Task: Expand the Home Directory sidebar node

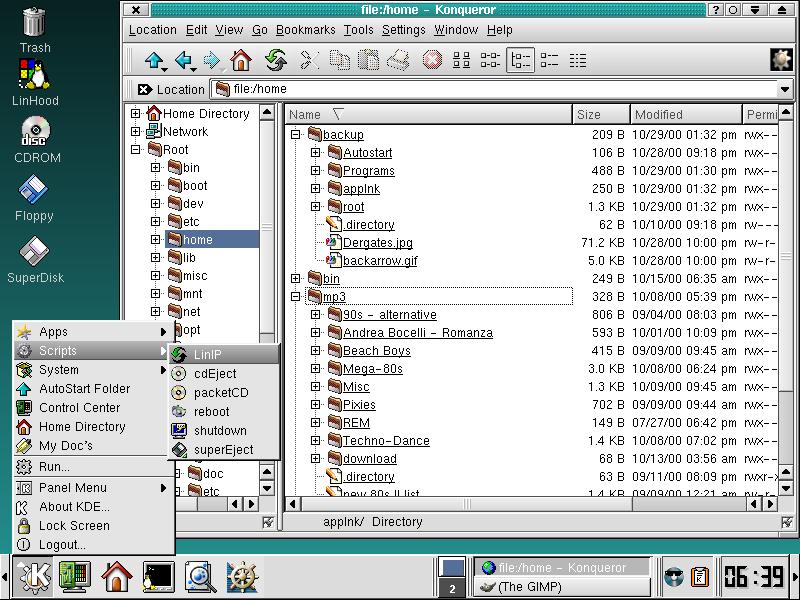Action: pos(135,114)
